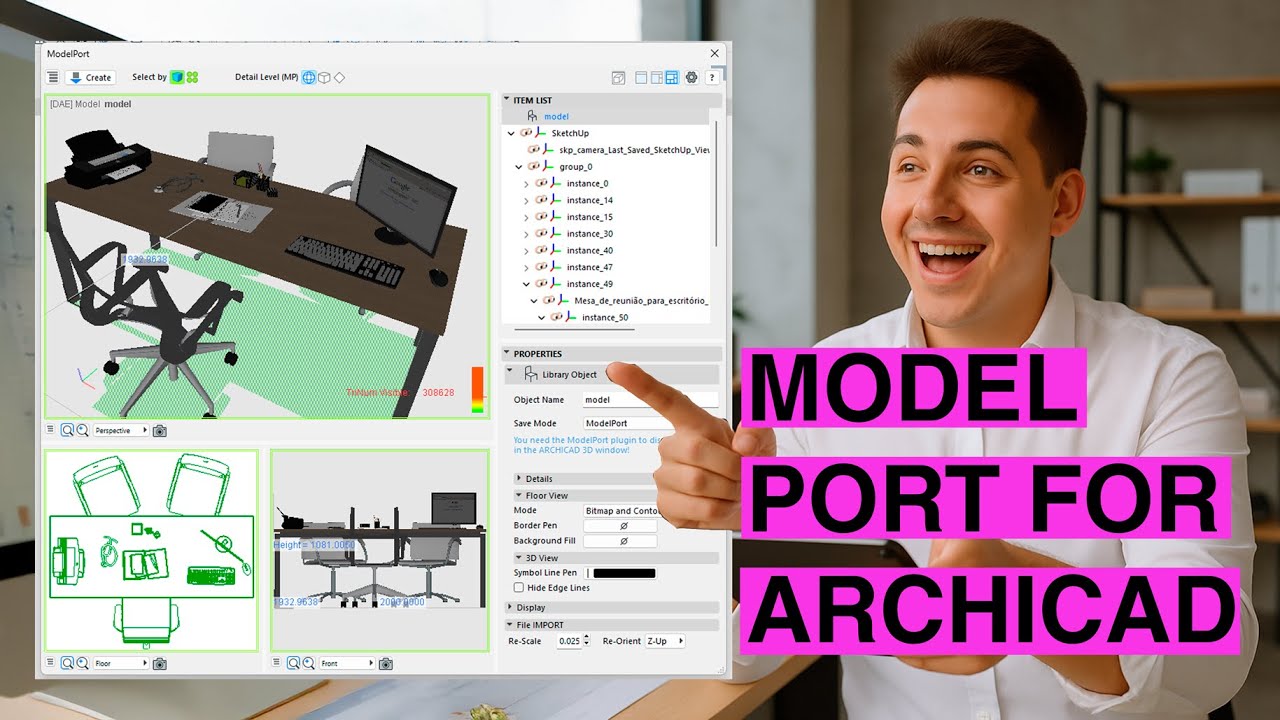Click the Create button
1280x720 pixels.
91,77
